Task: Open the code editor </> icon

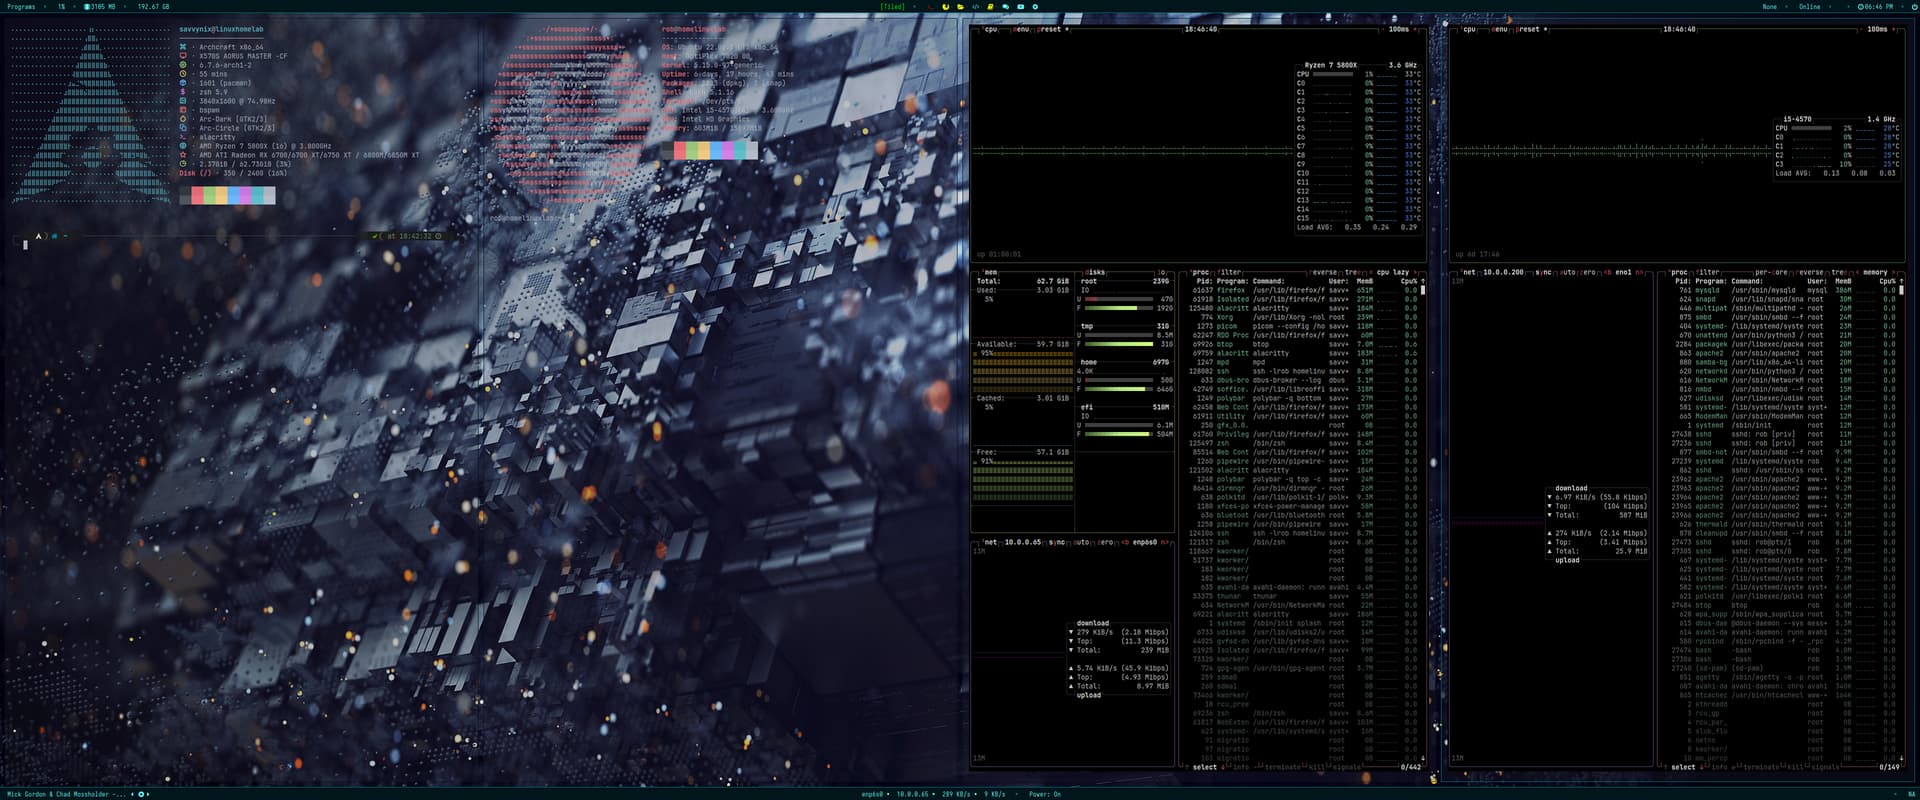Action: point(975,6)
